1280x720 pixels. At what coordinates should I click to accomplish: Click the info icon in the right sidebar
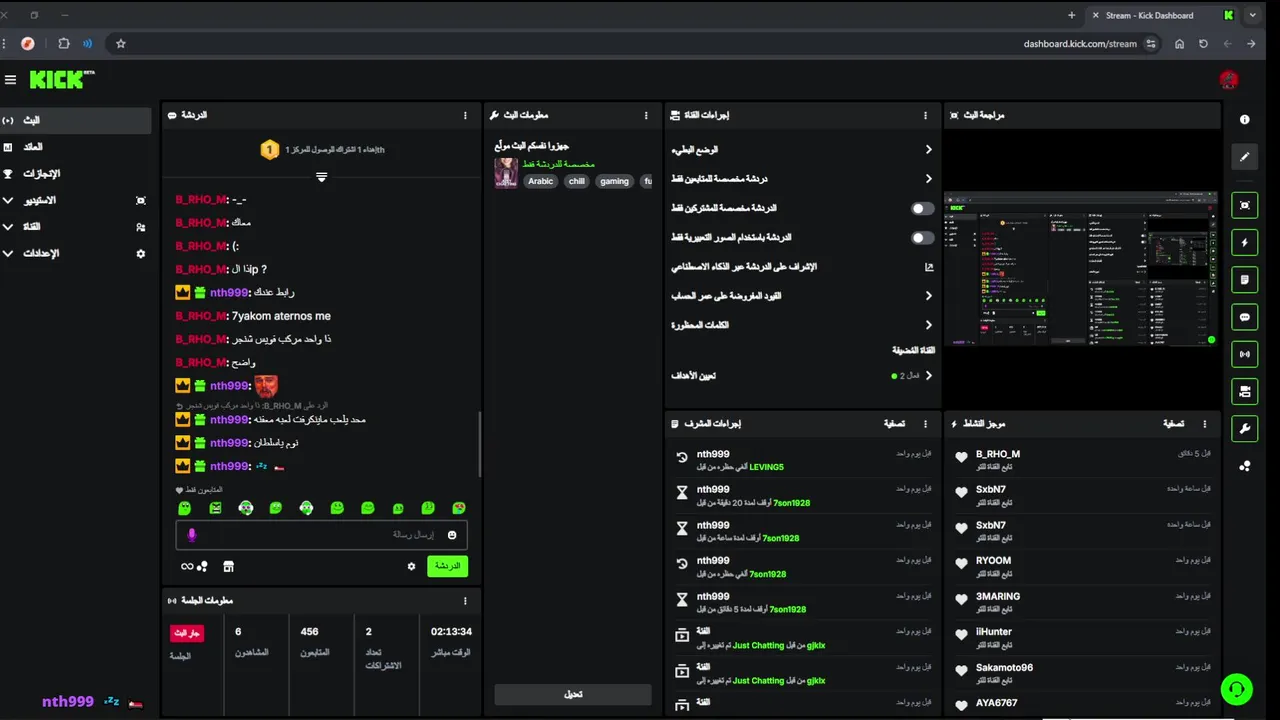click(1245, 119)
